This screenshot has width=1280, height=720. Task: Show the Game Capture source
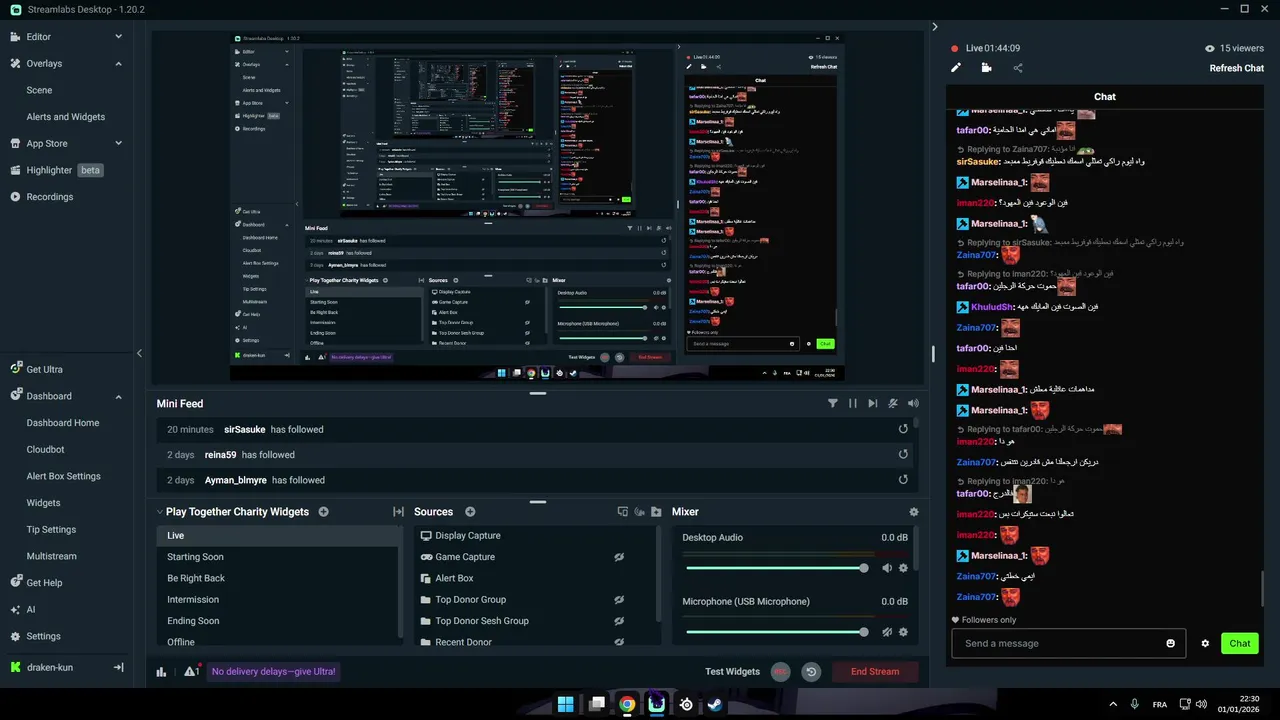pos(619,557)
